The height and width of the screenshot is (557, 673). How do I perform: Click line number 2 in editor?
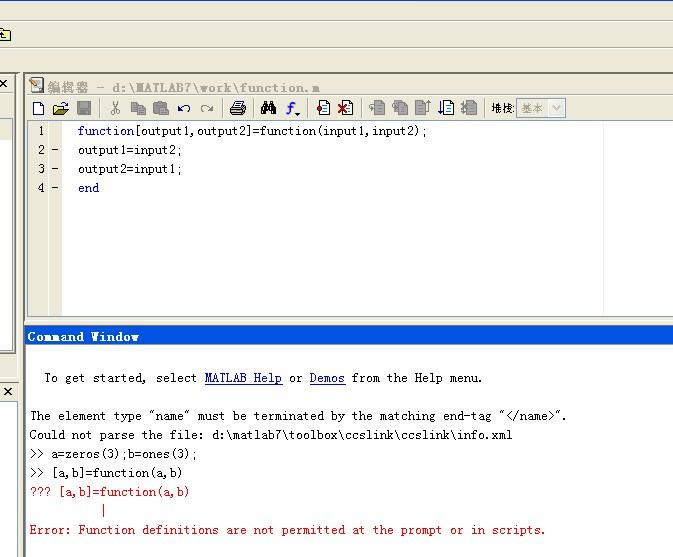pos(41,150)
